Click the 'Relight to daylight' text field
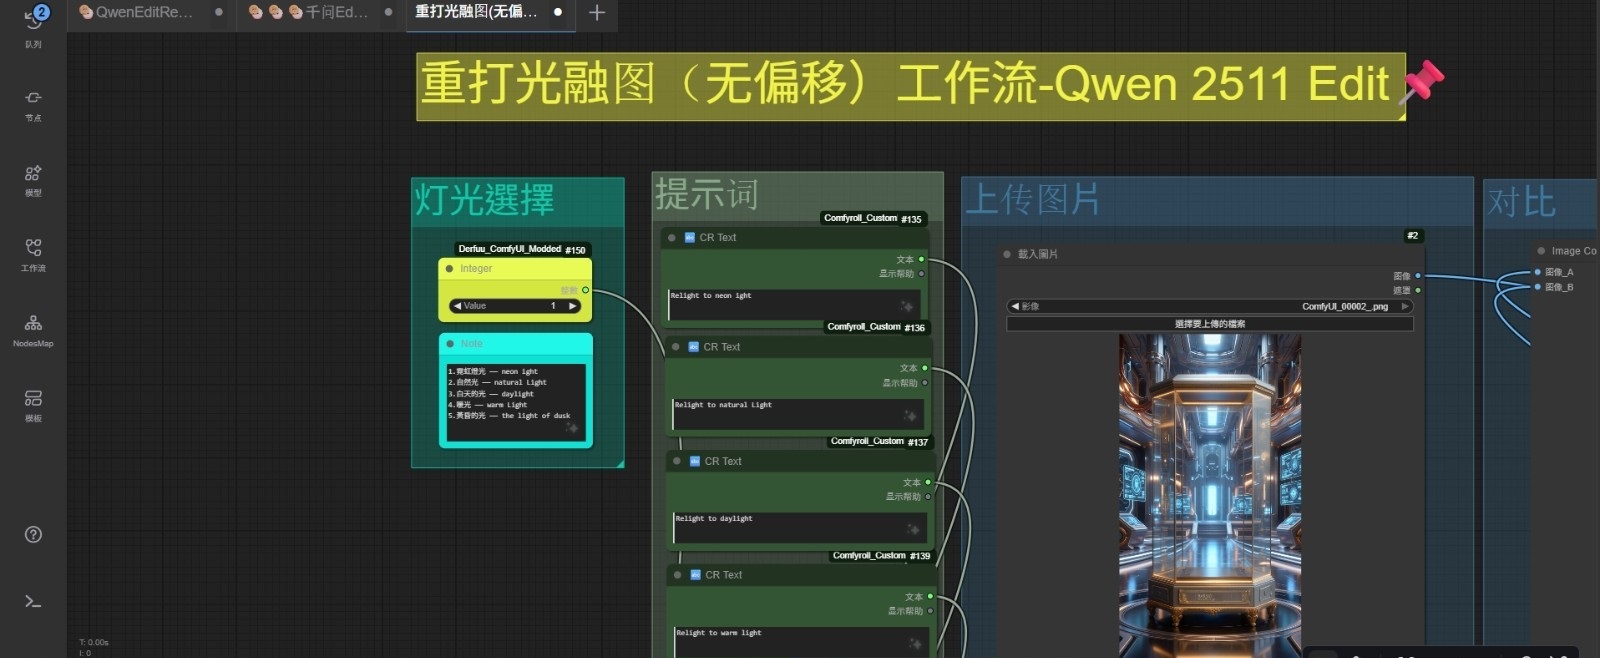 point(800,528)
